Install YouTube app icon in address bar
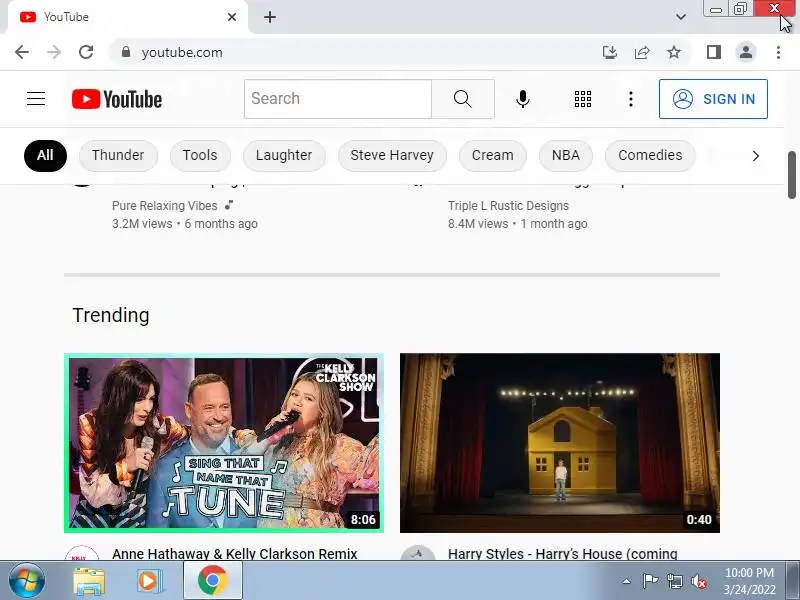 point(610,52)
